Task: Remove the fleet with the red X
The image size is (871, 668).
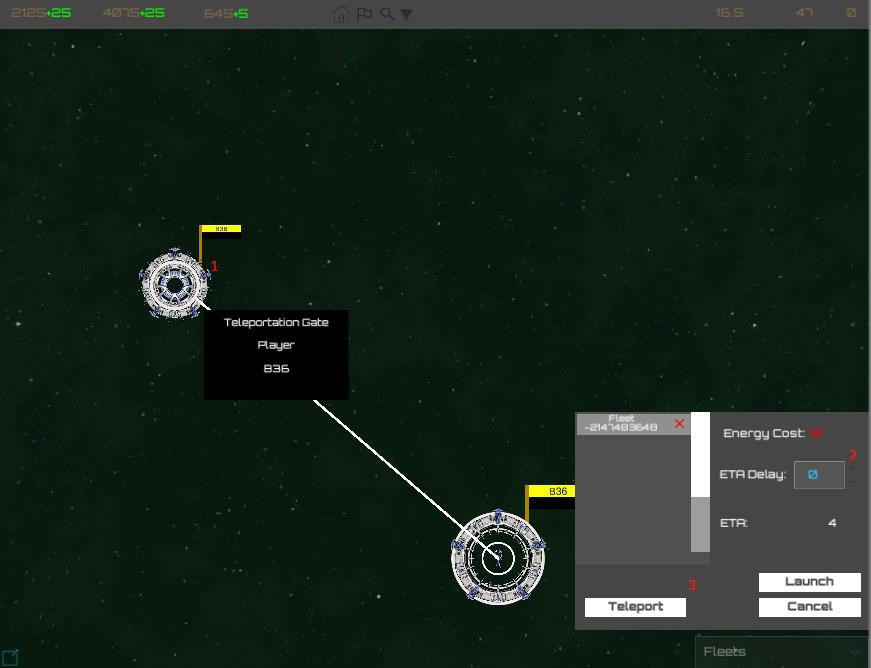Action: point(679,424)
